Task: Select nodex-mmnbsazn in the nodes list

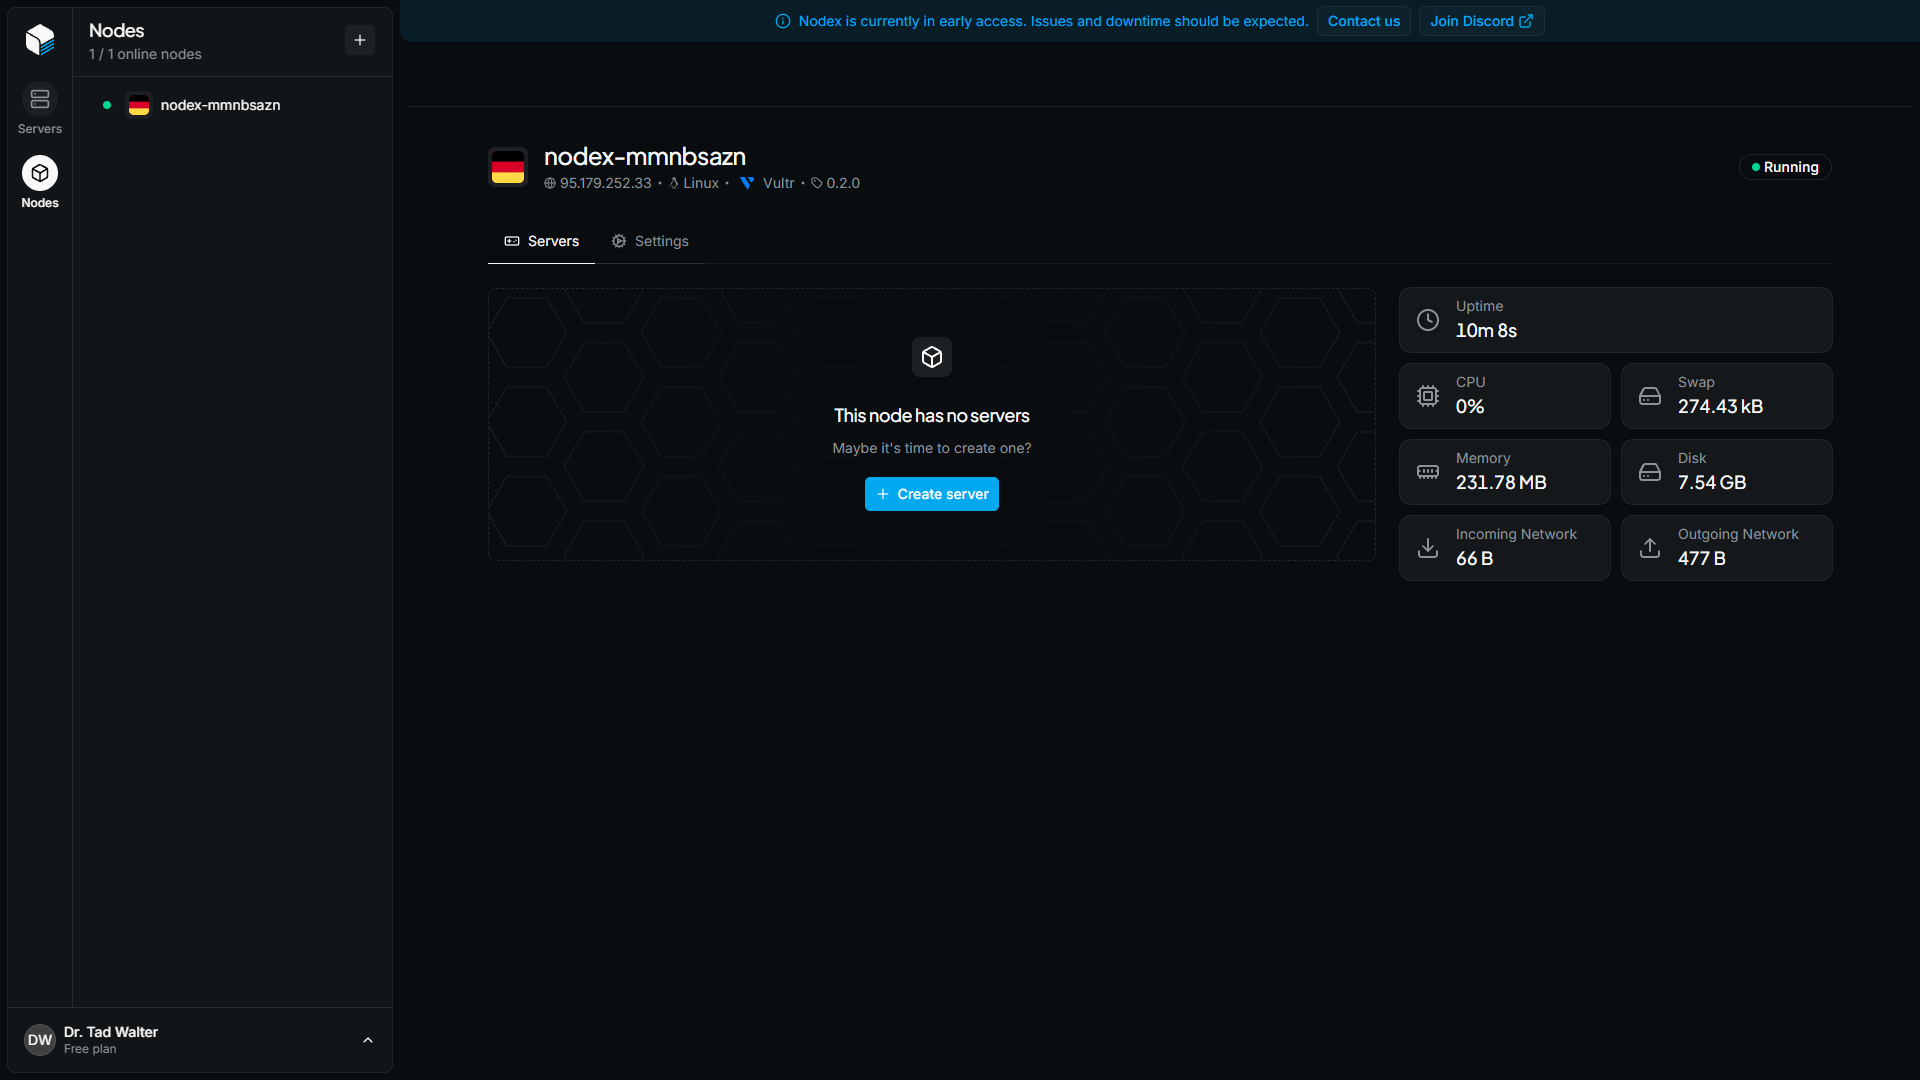Action: [232, 105]
